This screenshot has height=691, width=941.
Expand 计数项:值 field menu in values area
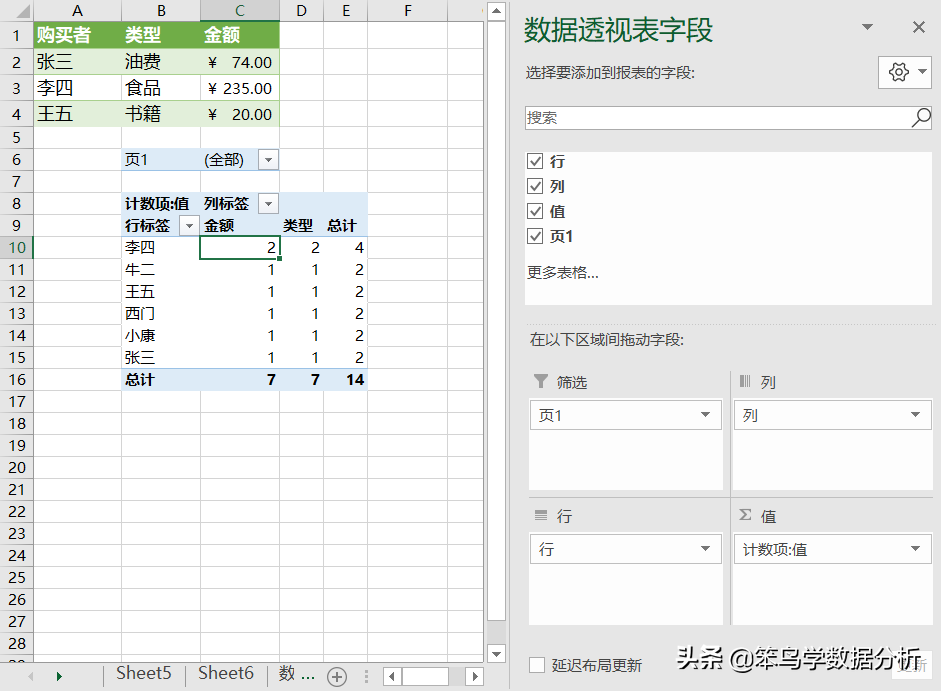pos(915,549)
